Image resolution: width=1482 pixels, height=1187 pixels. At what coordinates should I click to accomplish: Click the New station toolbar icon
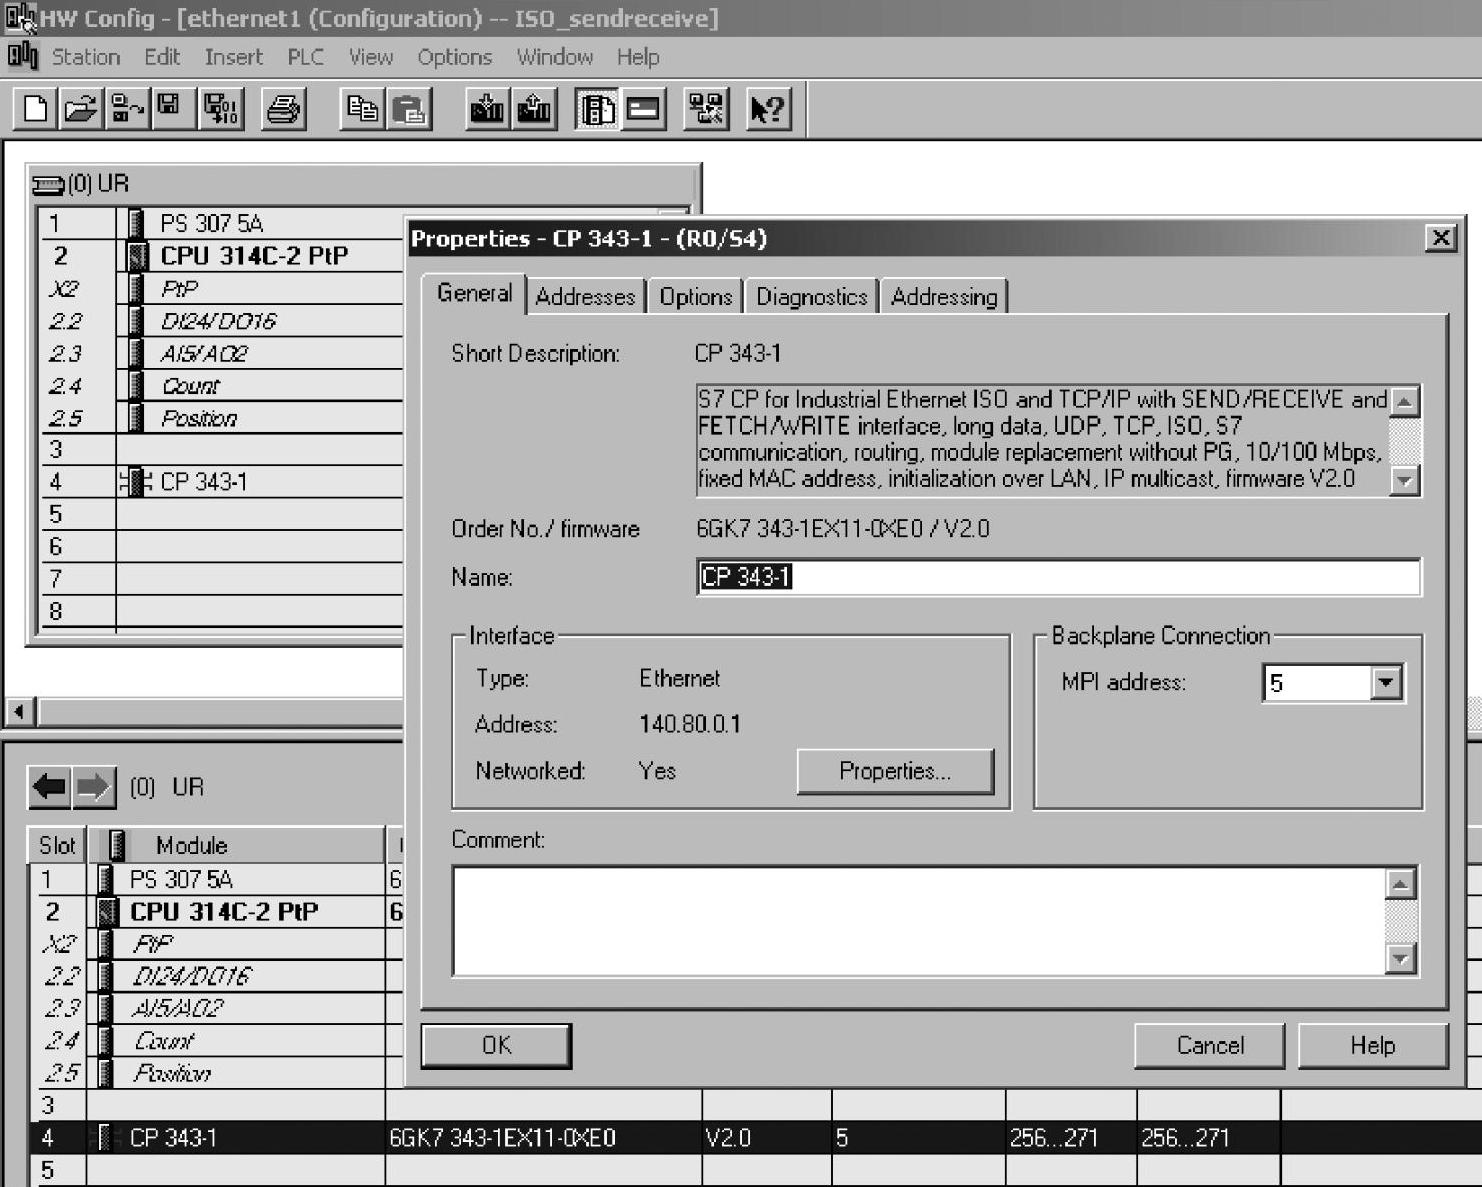click(x=35, y=108)
